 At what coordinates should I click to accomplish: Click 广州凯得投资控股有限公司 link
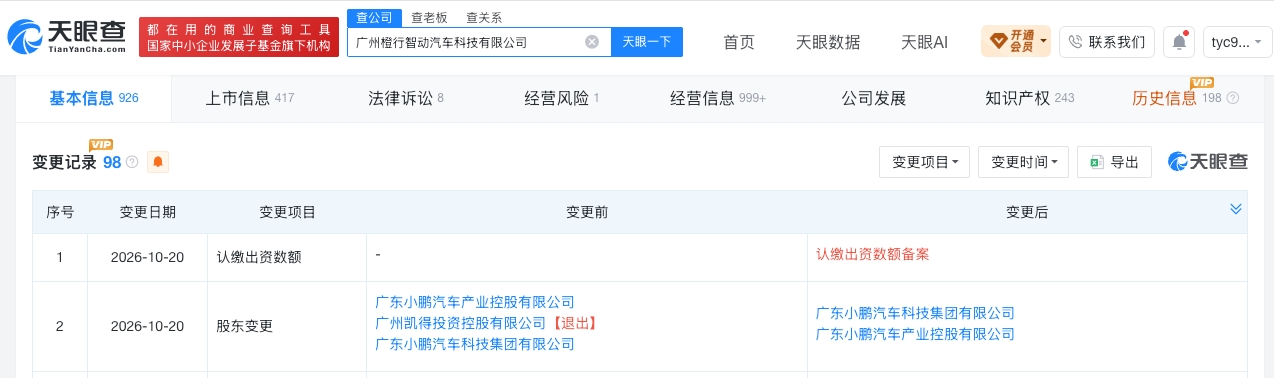pos(460,323)
